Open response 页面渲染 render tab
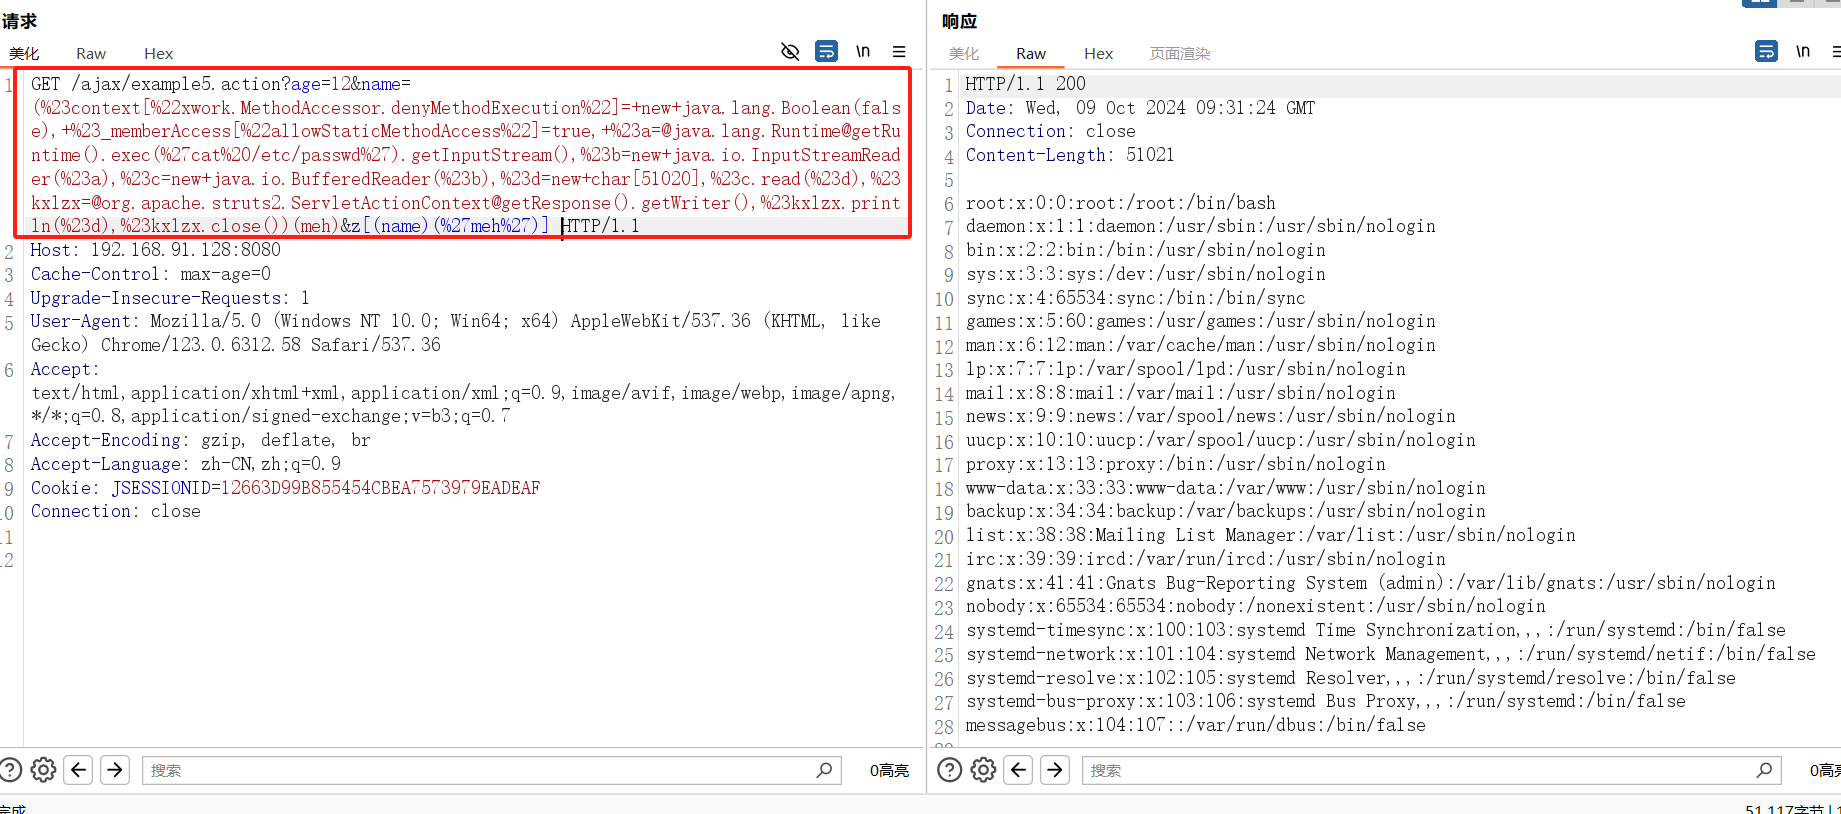Image resolution: width=1841 pixels, height=814 pixels. pyautogui.click(x=1180, y=54)
